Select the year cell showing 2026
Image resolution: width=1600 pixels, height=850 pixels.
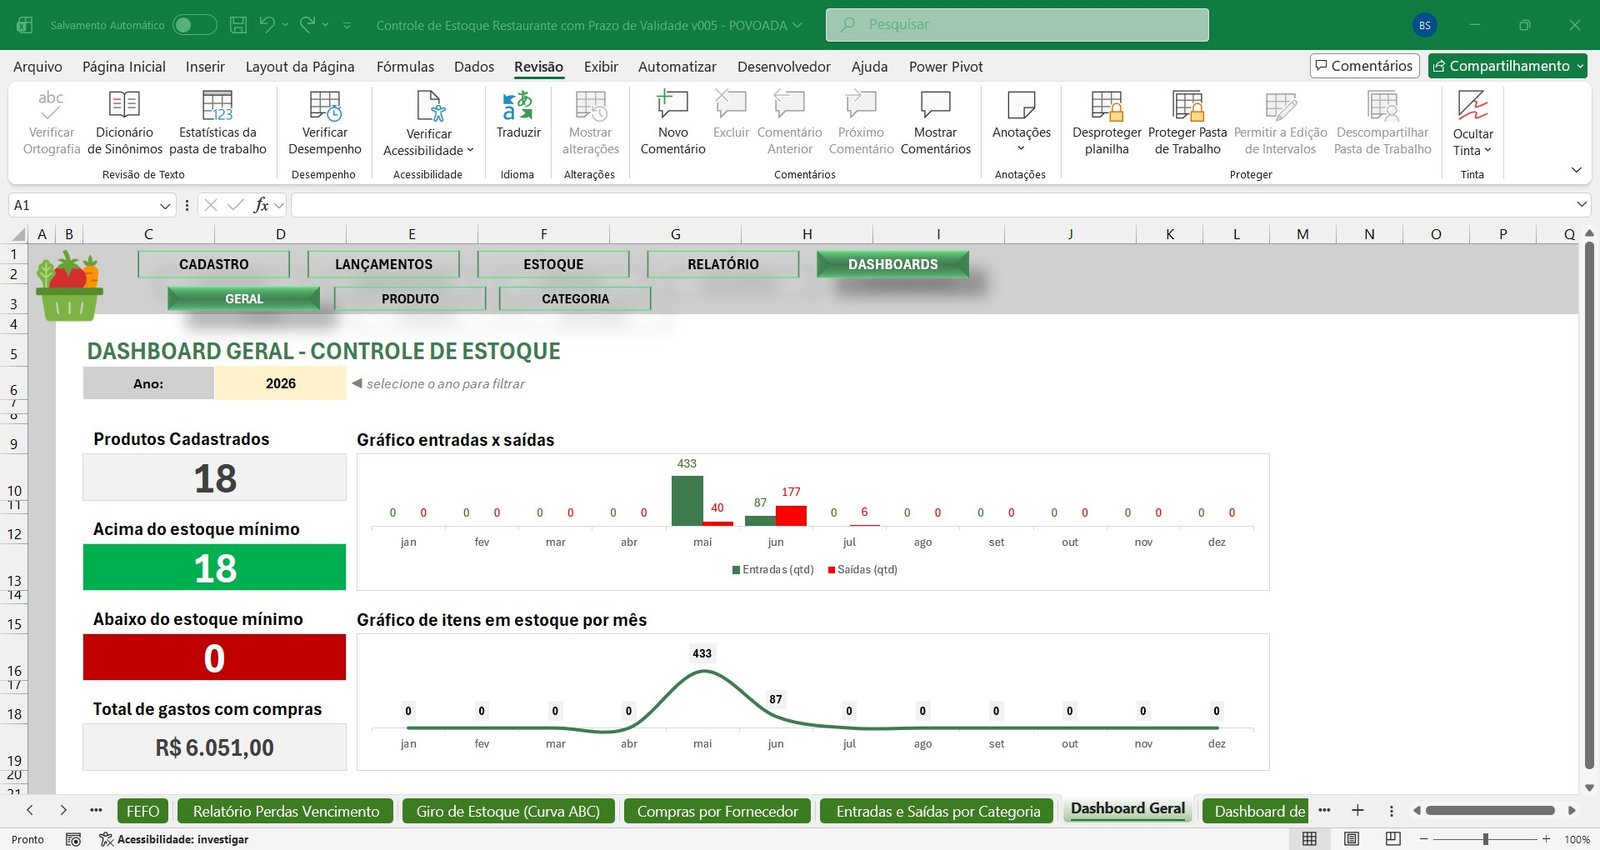(280, 383)
